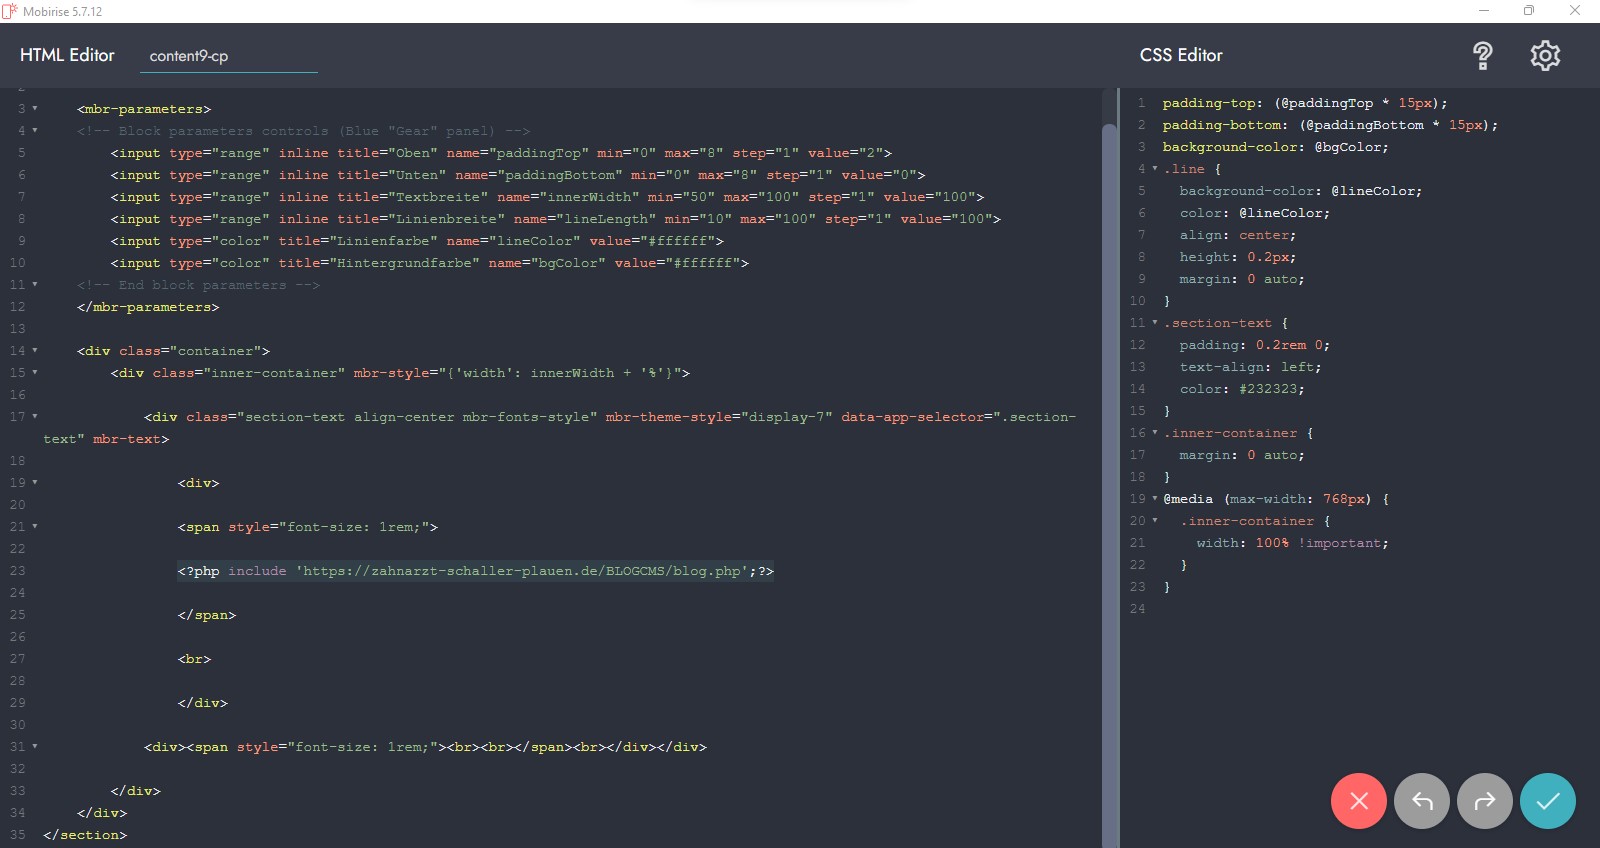Collapse the container div fold on line 14

point(35,351)
